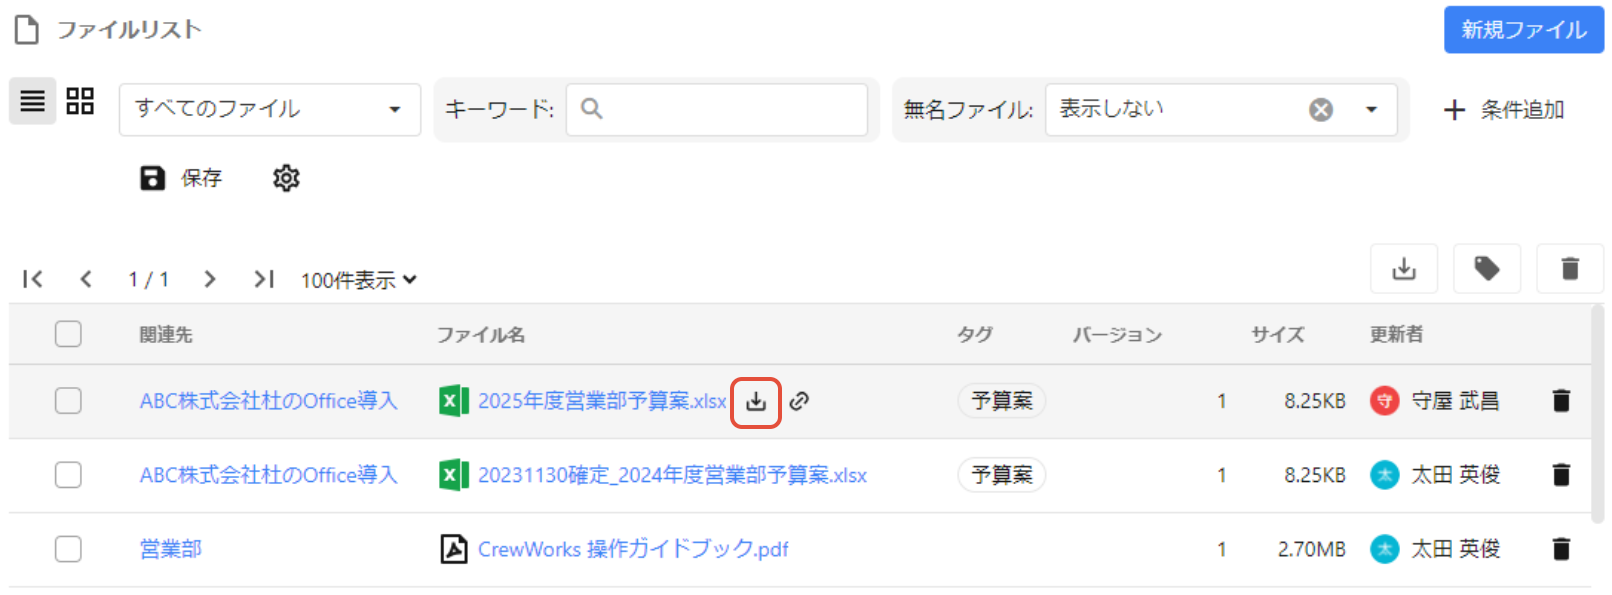This screenshot has width=1612, height=595.
Task: Check the 2025年度営業部予算案.xlsx row checkbox
Action: 68,401
